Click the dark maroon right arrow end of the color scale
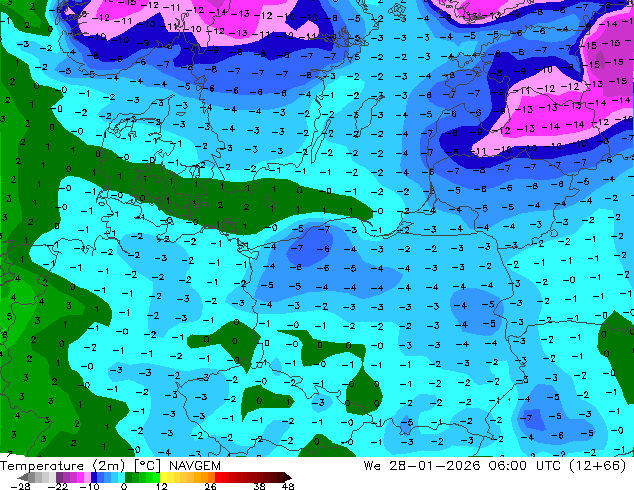 click(x=288, y=477)
